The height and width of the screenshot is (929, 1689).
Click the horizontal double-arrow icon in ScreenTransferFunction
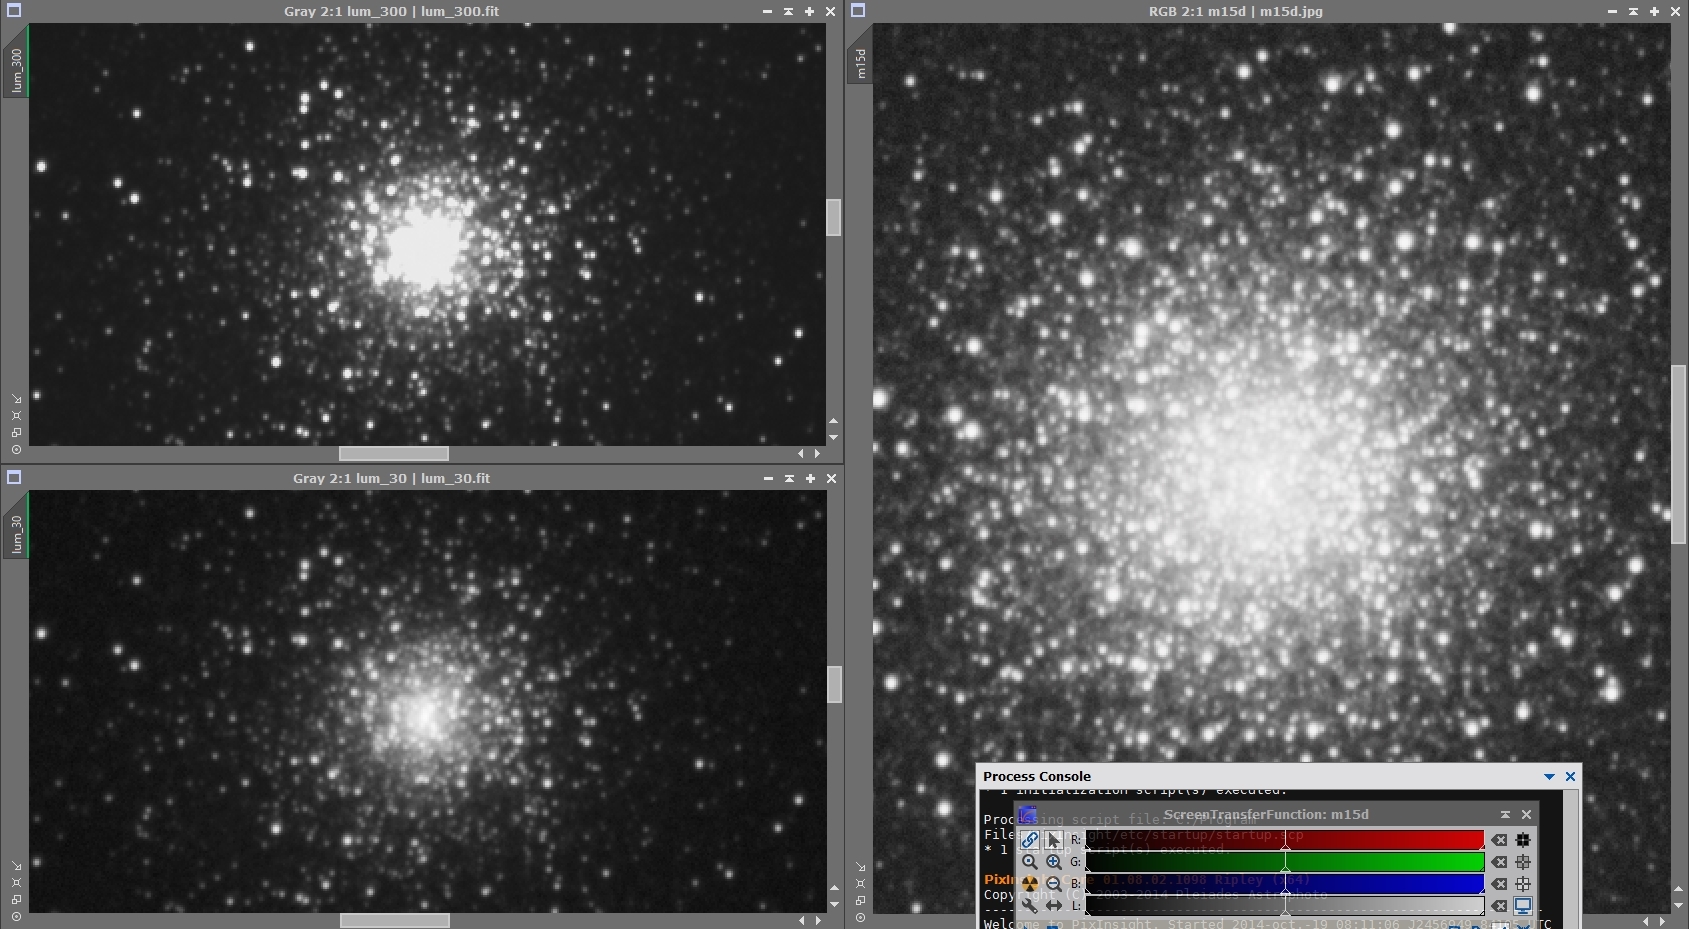click(1054, 906)
